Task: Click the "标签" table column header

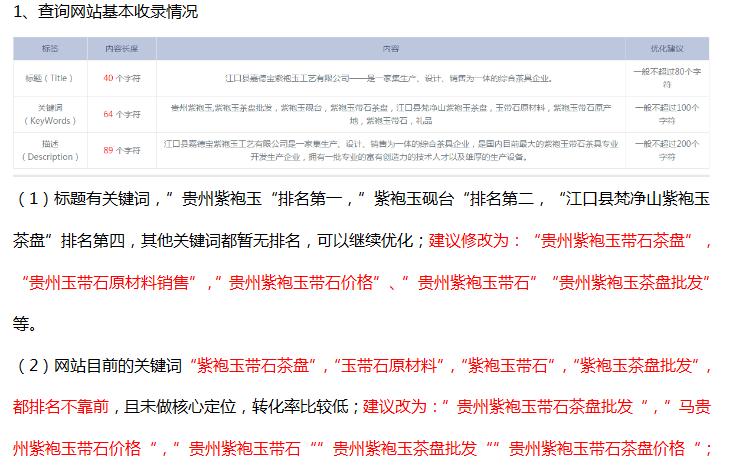Action: click(x=49, y=48)
